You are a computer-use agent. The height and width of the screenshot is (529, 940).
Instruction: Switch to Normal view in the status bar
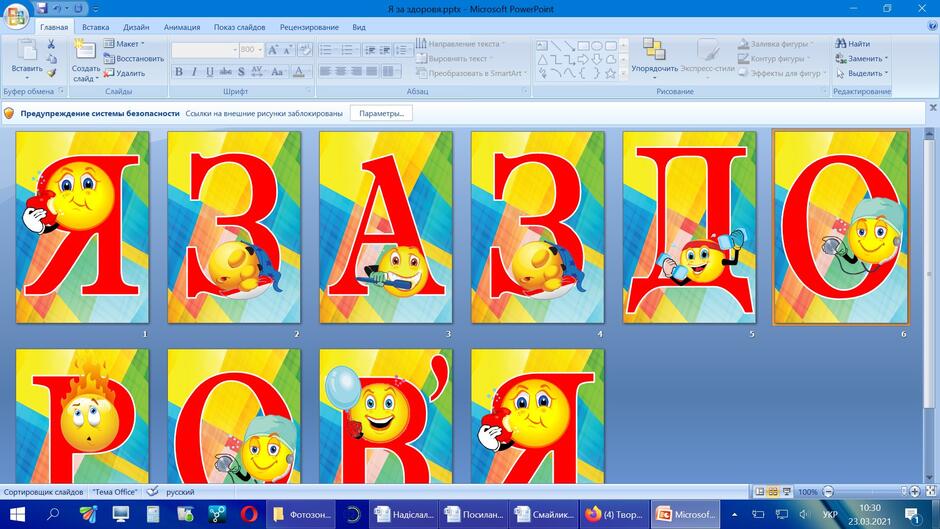(x=760, y=492)
